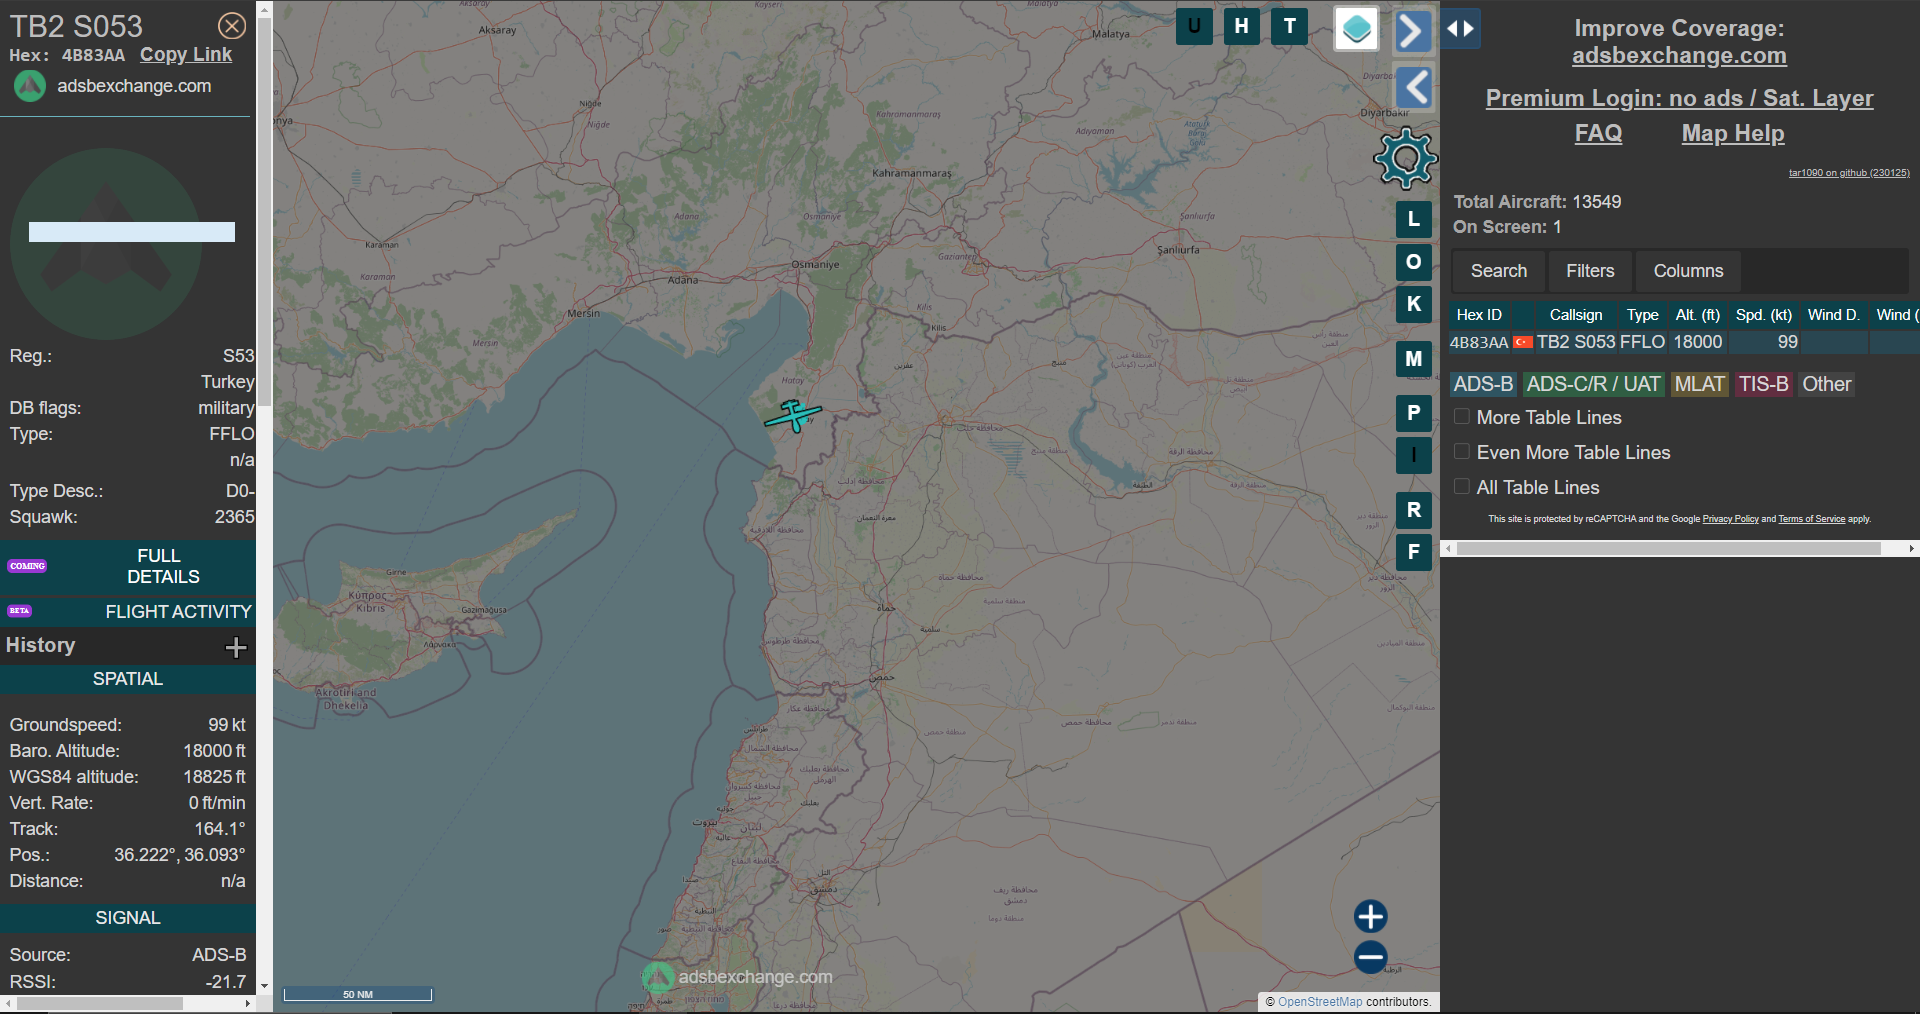Toggle the MLAT source legend
Image resolution: width=1920 pixels, height=1014 pixels.
point(1699,384)
